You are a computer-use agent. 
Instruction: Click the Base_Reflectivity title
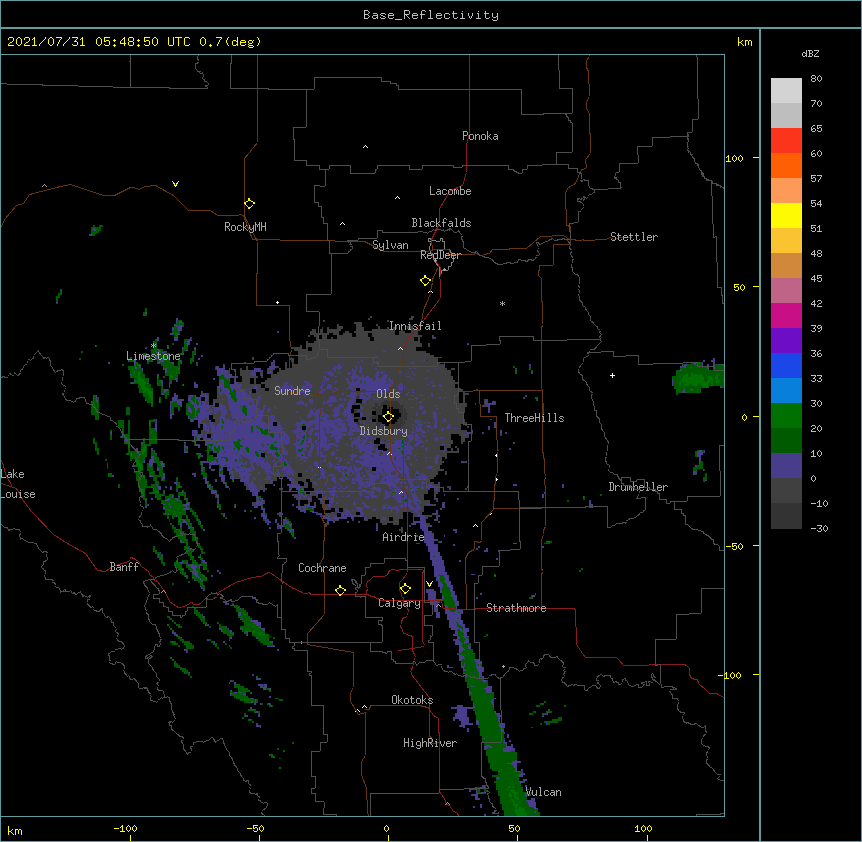(431, 15)
